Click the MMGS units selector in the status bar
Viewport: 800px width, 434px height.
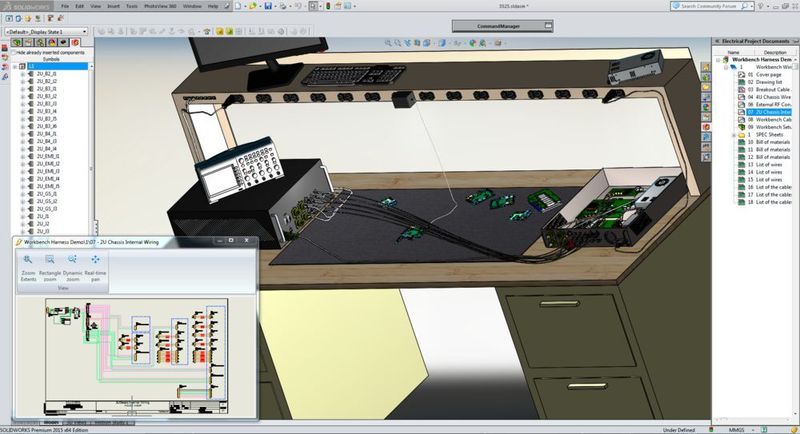[736, 430]
